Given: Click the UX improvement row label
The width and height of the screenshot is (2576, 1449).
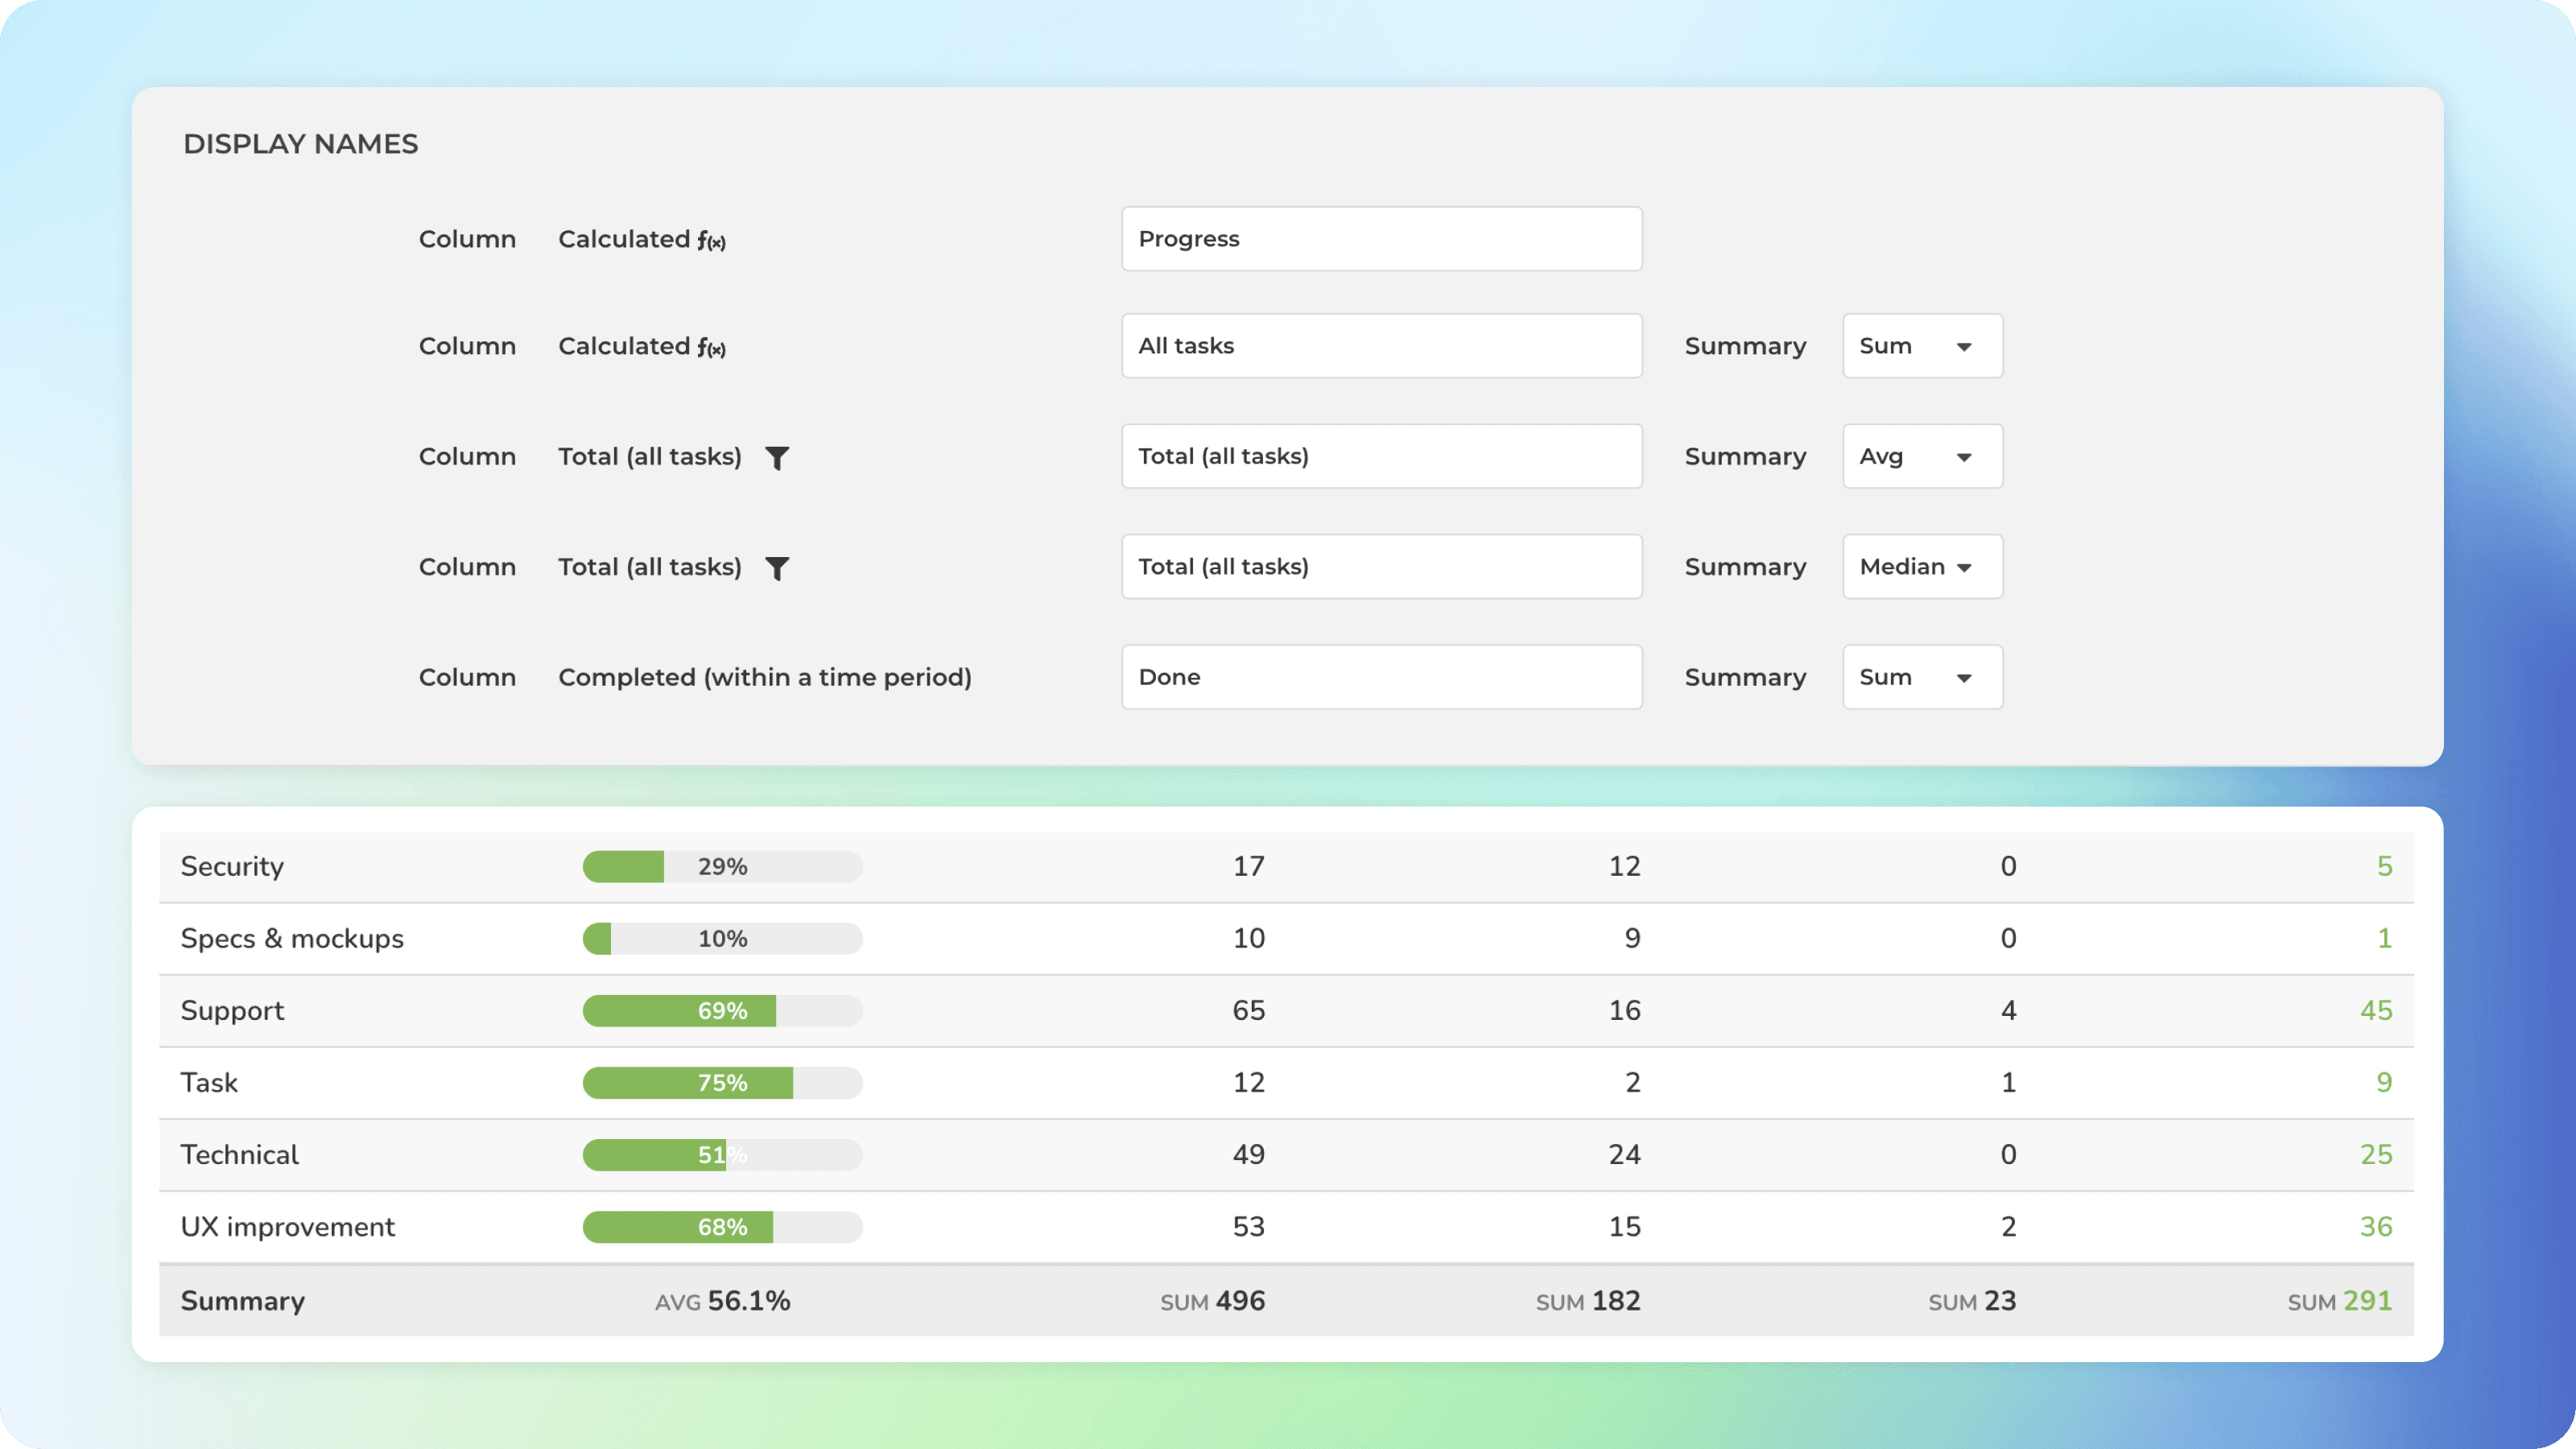Looking at the screenshot, I should click(x=288, y=1227).
